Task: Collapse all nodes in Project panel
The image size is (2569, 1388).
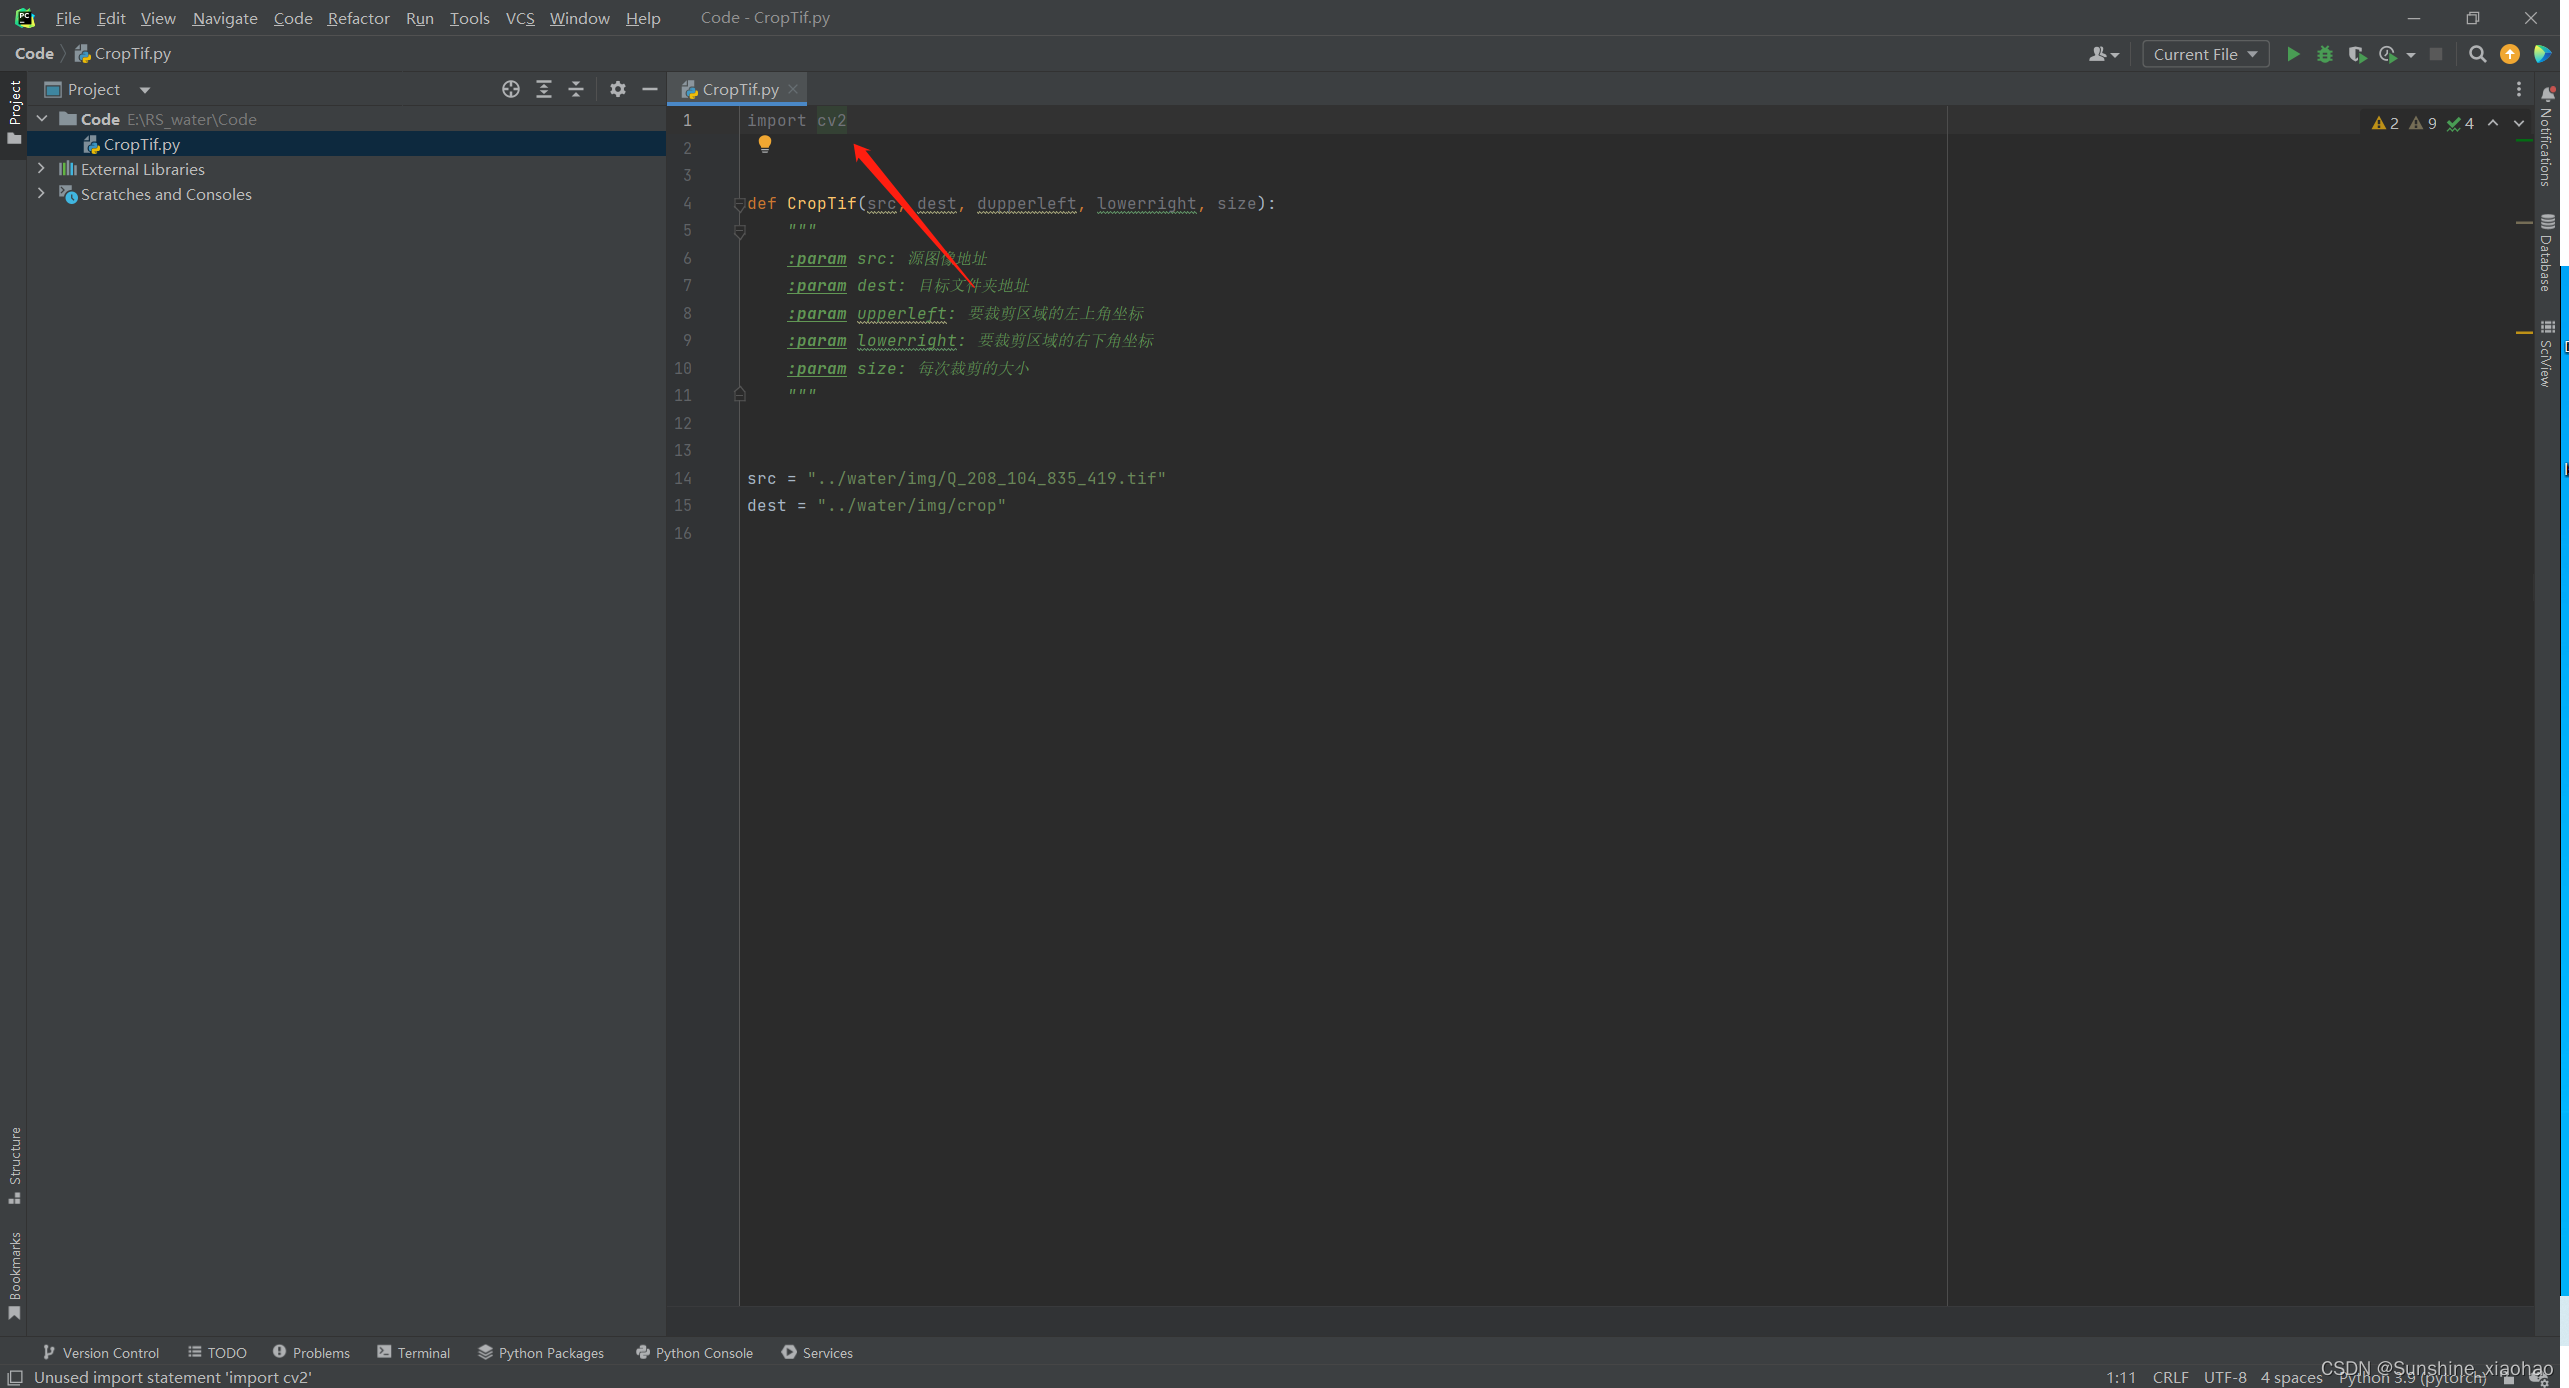Action: click(x=576, y=89)
